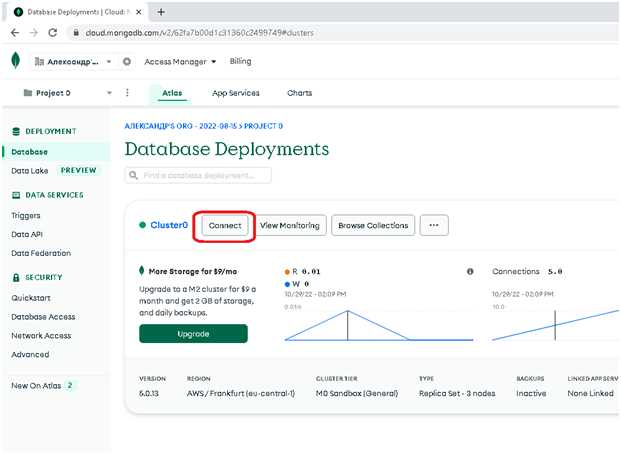The height and width of the screenshot is (454, 621).
Task: Close the Database Deployments browser tab
Action: 139,12
